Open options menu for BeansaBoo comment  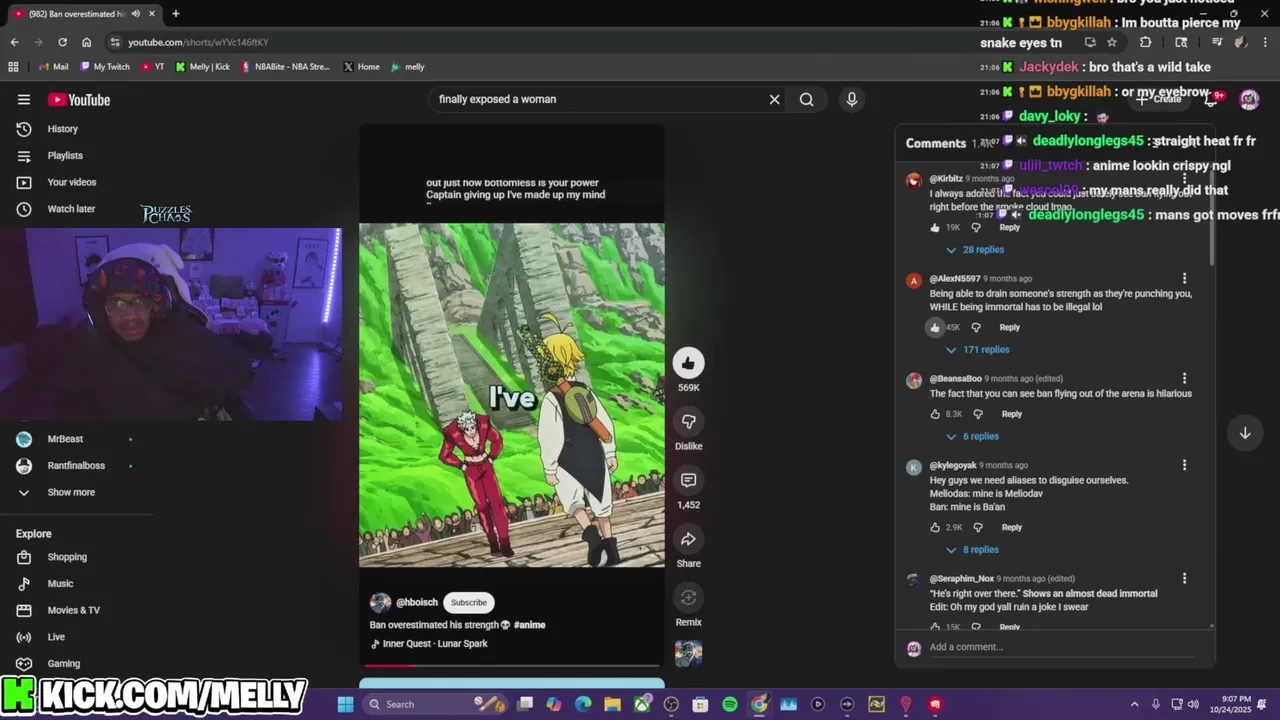coord(1184,379)
